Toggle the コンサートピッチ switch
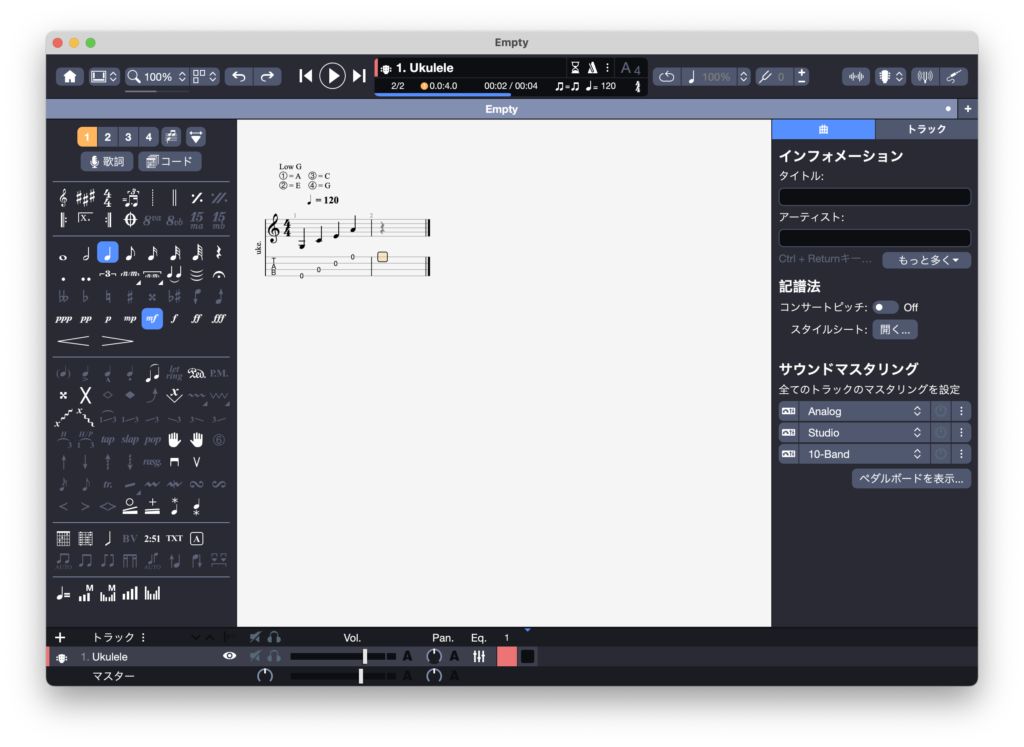The height and width of the screenshot is (747, 1024). [x=885, y=307]
